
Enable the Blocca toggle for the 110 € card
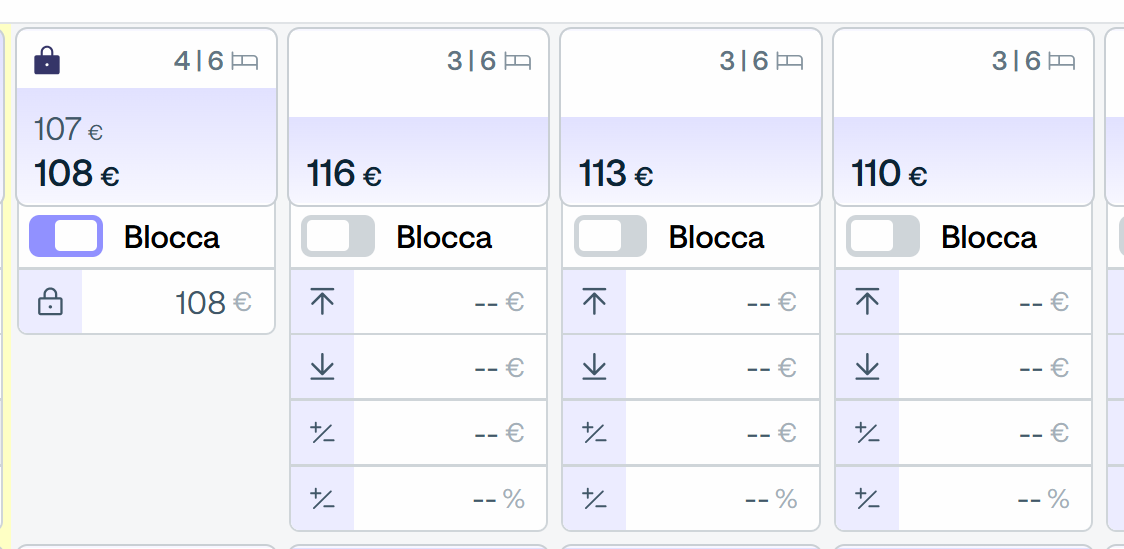[883, 236]
